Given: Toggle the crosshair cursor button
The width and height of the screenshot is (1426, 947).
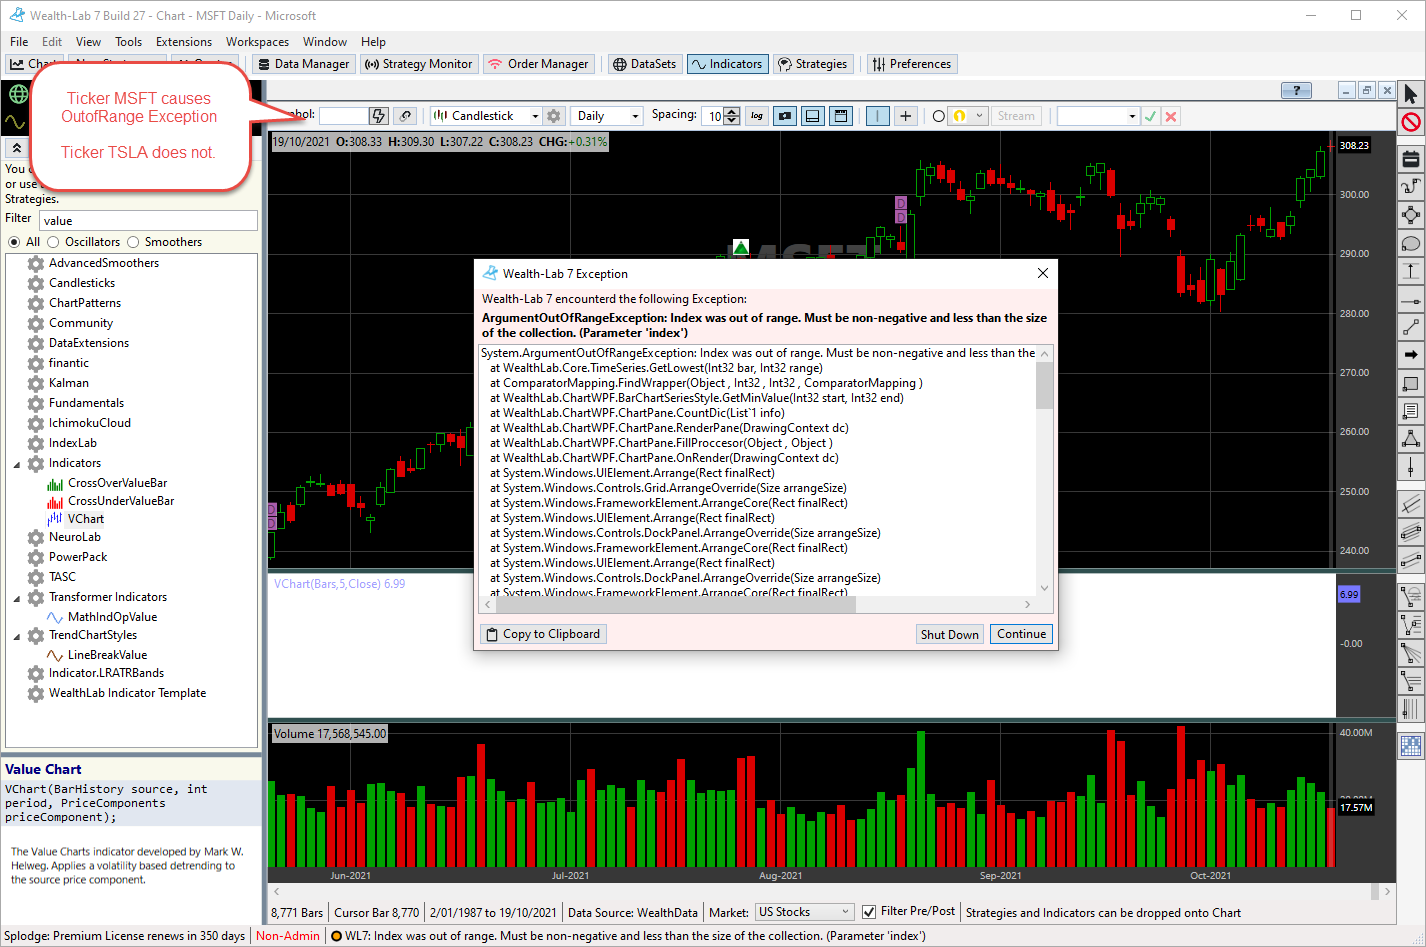Looking at the screenshot, I should [905, 116].
